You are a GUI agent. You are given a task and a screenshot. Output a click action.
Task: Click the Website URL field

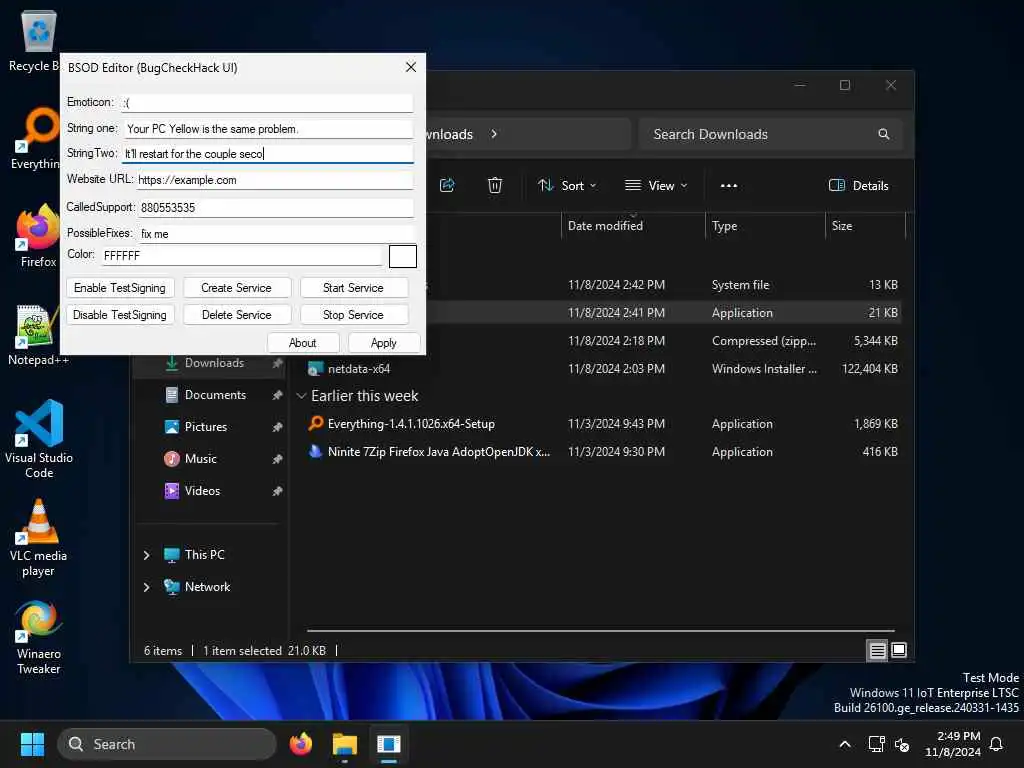[274, 180]
